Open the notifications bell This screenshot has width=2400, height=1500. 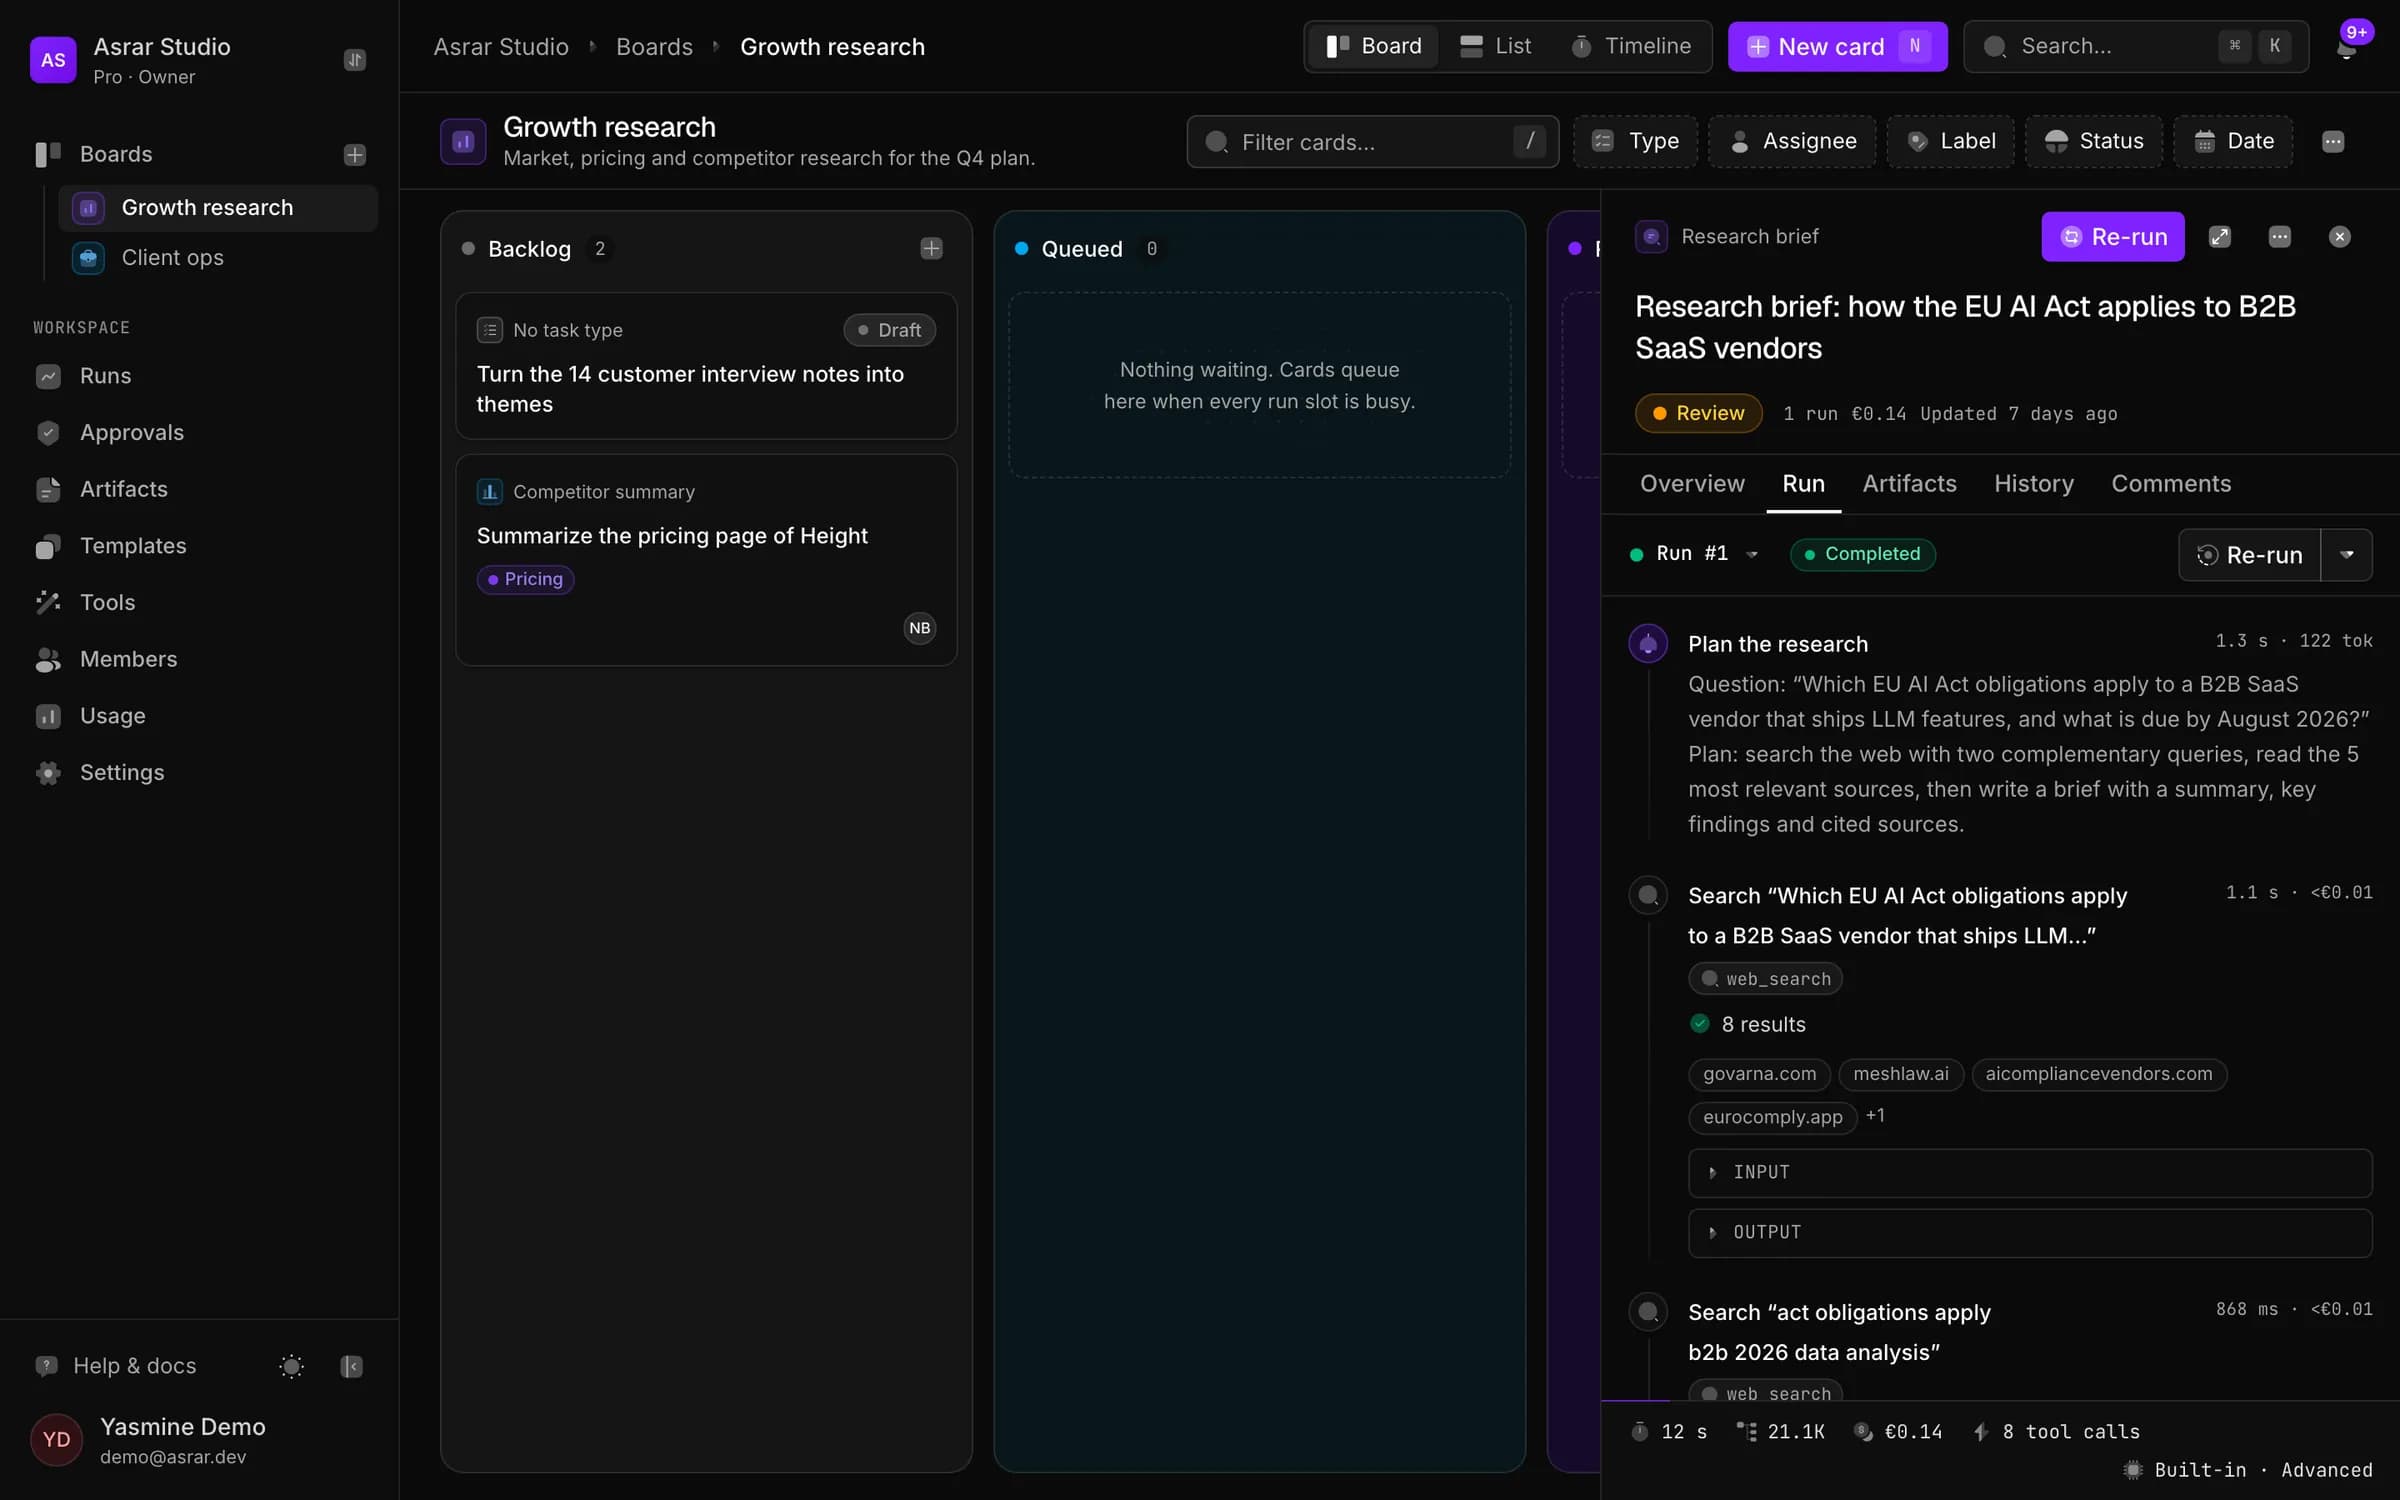(2346, 47)
